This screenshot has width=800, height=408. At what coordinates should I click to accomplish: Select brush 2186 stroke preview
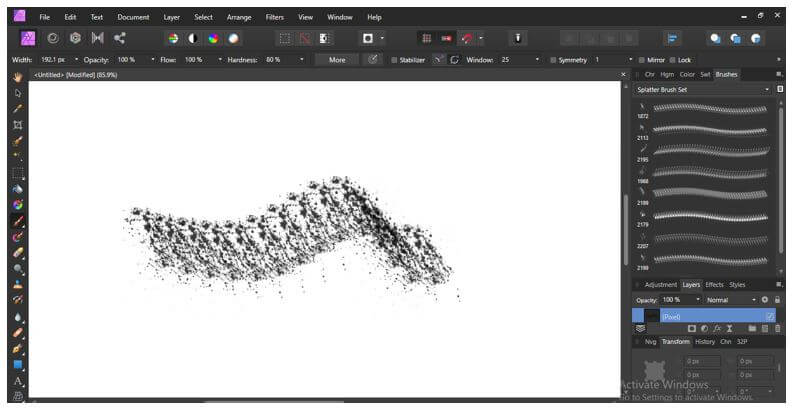pyautogui.click(x=710, y=194)
